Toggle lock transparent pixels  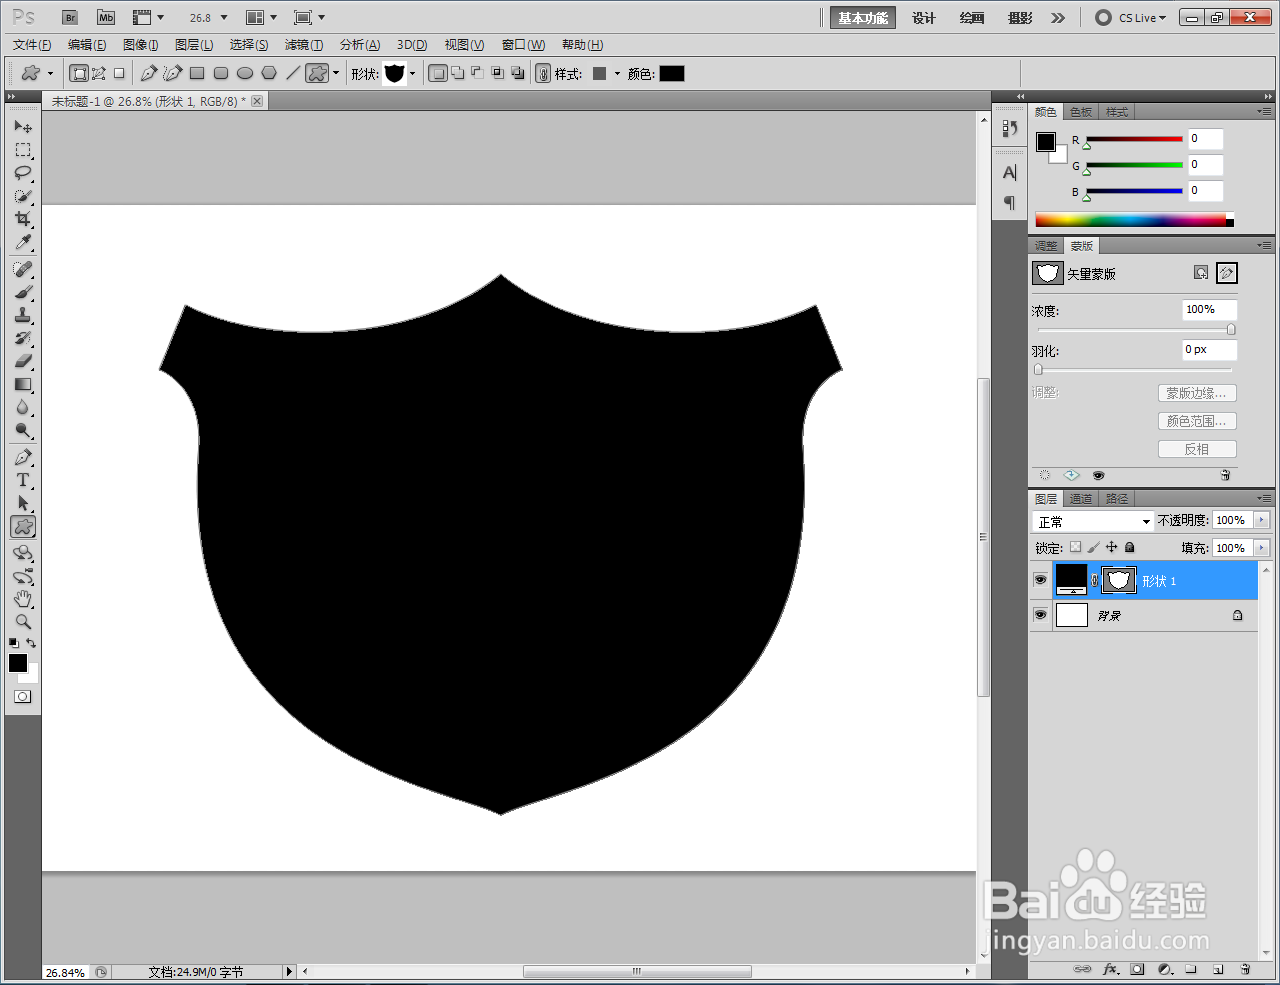tap(1075, 547)
